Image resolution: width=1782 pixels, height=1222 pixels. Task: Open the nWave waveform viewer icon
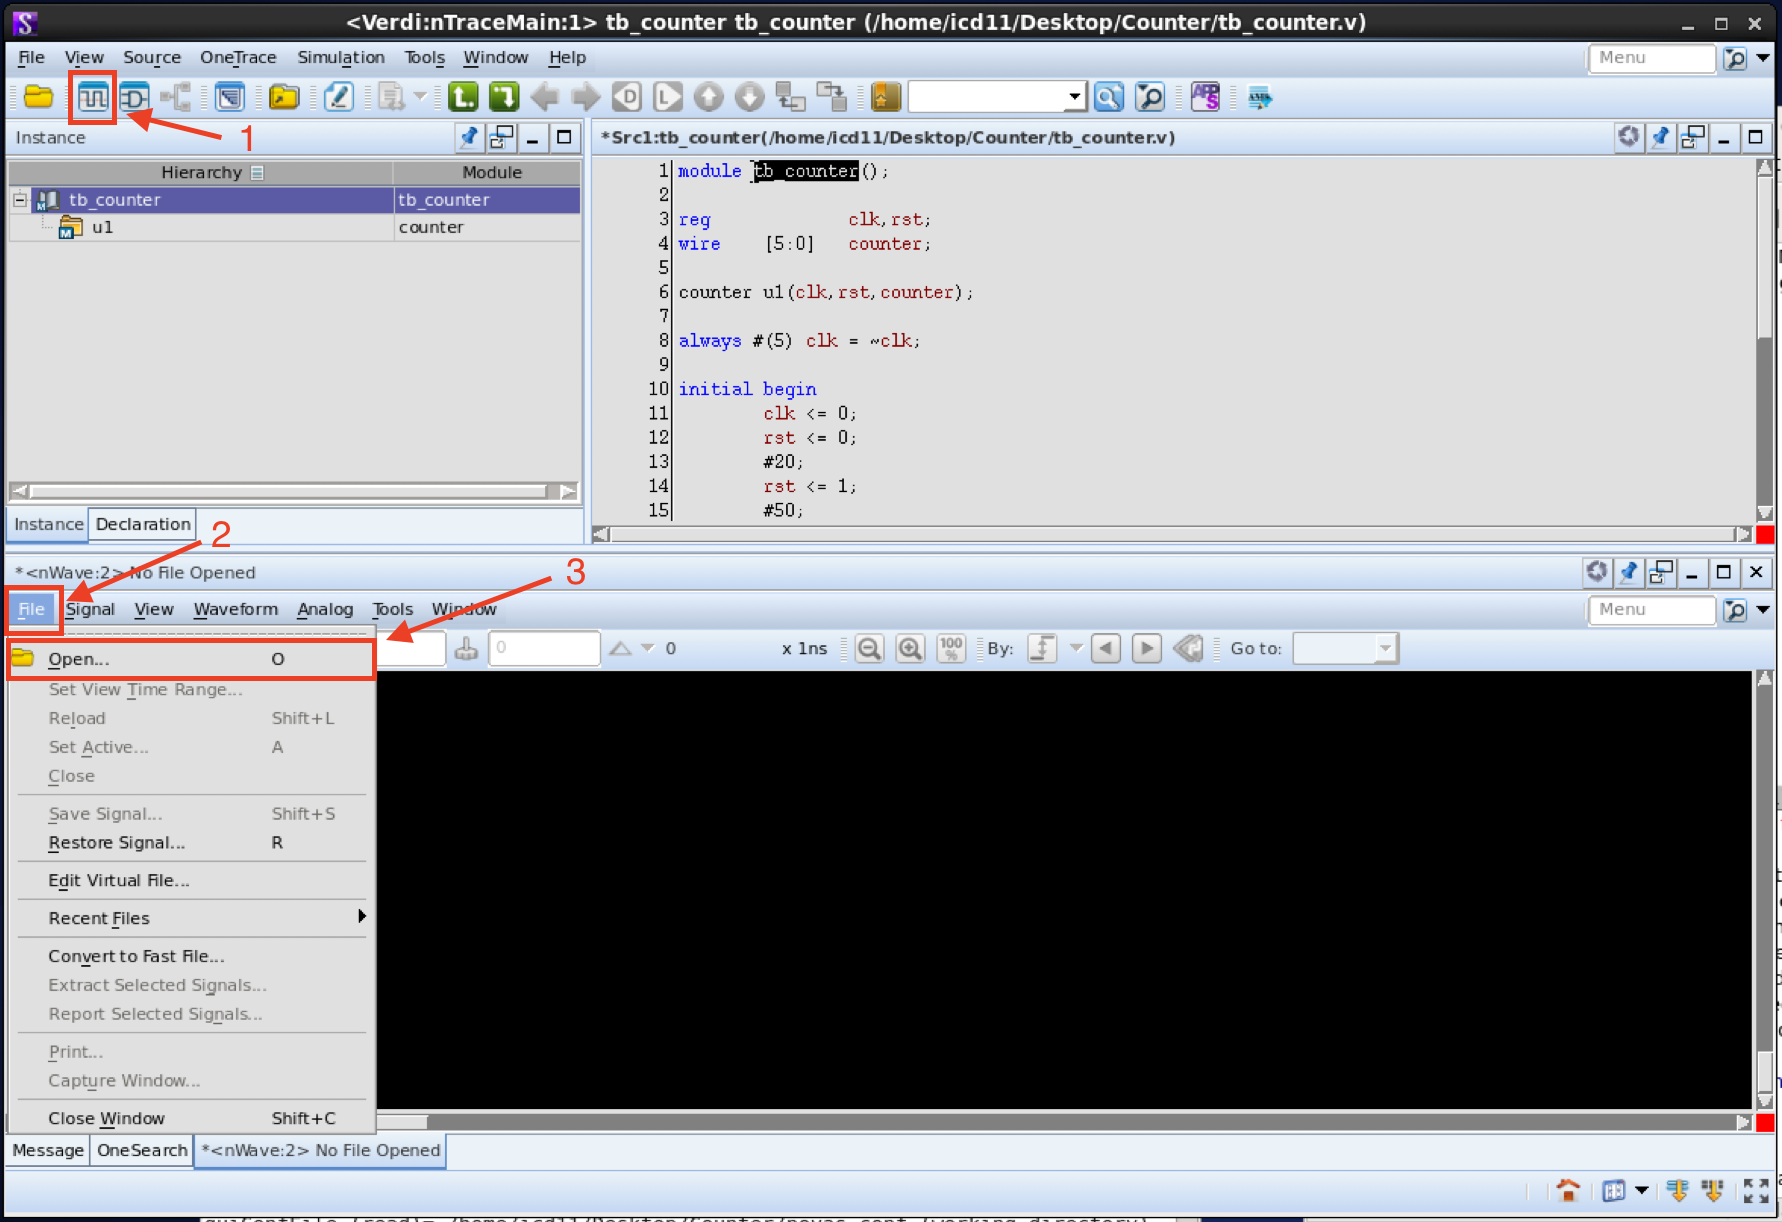[91, 96]
